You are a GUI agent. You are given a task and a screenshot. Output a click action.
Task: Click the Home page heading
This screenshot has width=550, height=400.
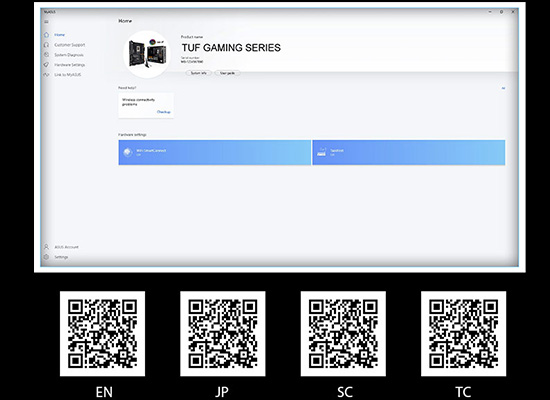point(125,21)
